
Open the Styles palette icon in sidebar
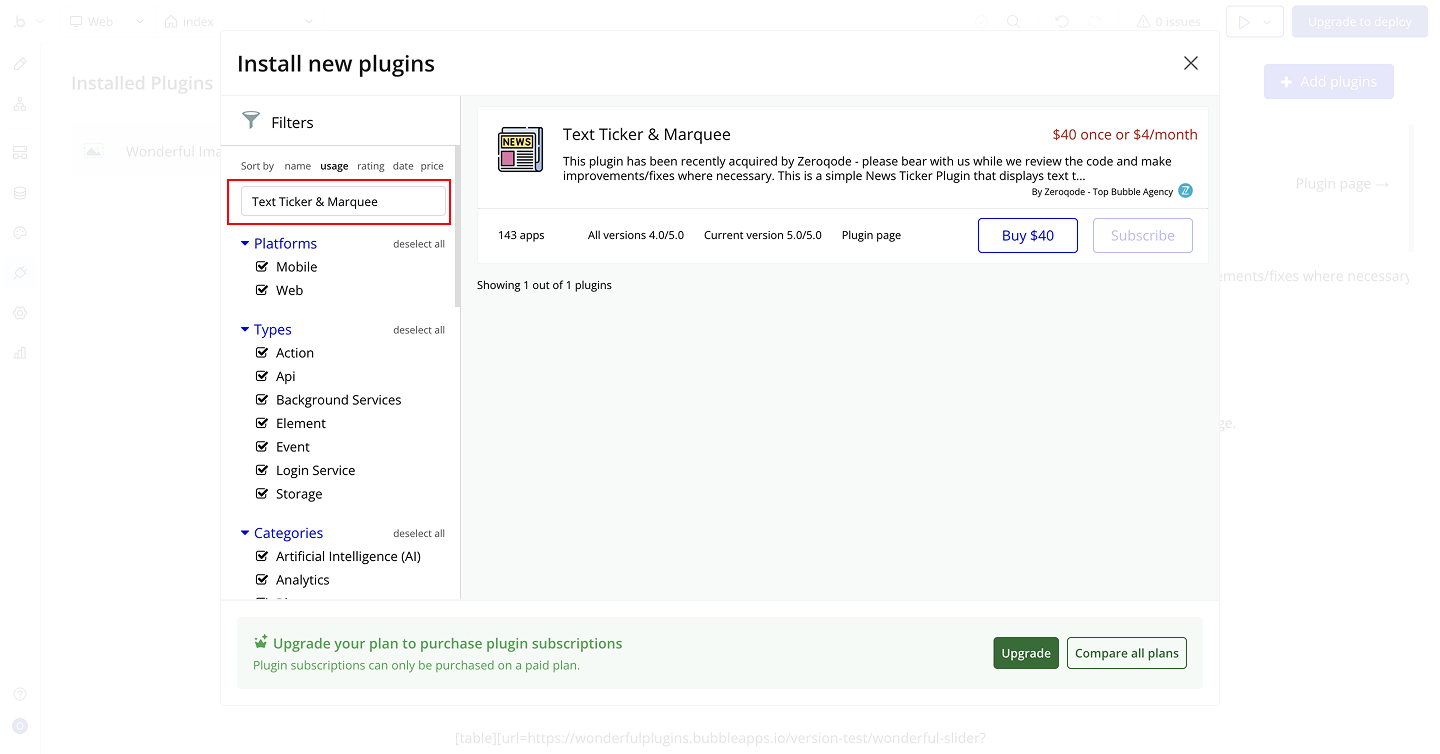click(20, 233)
